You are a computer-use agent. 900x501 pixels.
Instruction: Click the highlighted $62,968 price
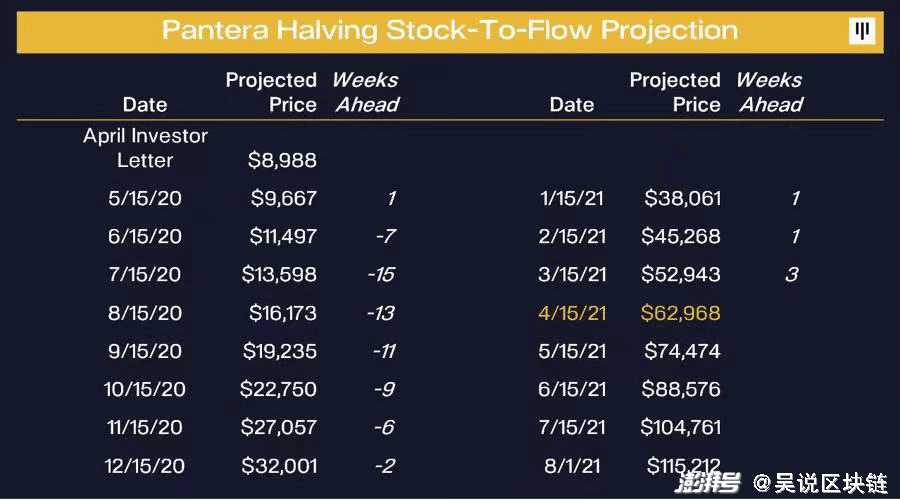point(680,313)
